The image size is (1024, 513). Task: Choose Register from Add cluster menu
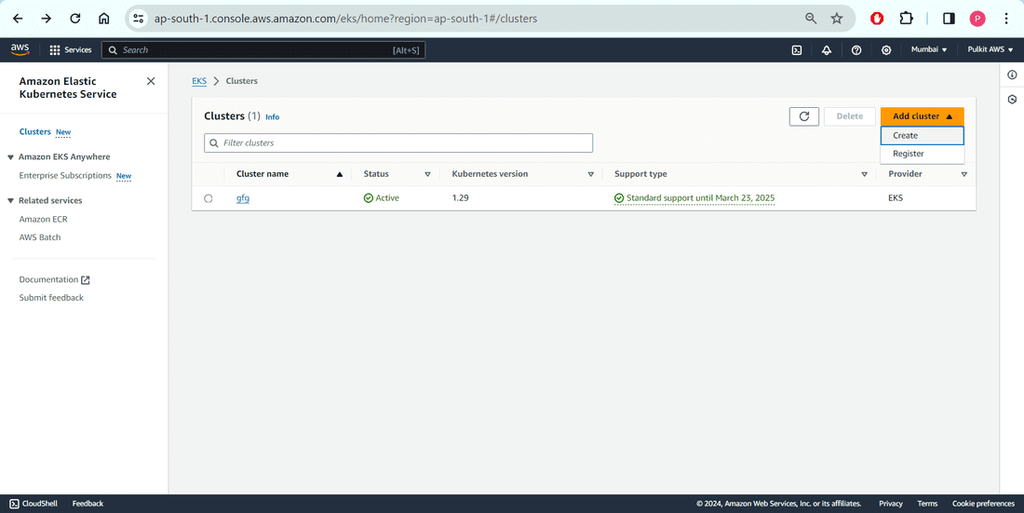point(921,154)
